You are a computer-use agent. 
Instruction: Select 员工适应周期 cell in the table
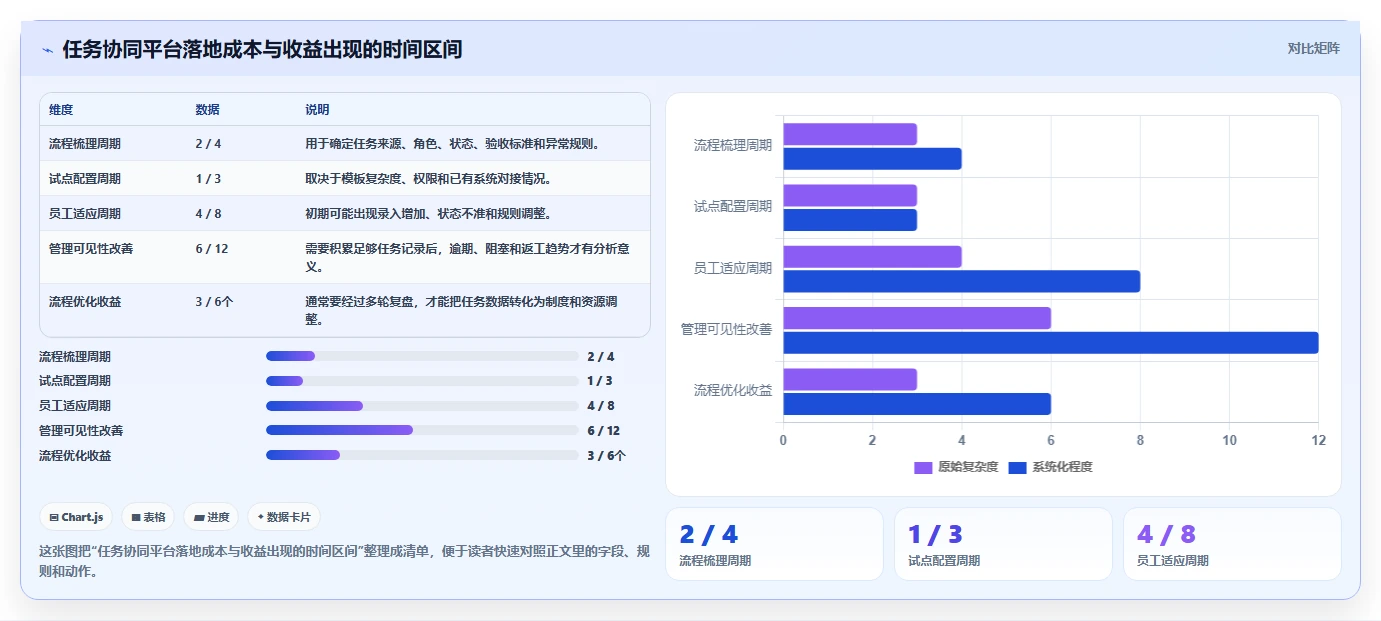85,214
